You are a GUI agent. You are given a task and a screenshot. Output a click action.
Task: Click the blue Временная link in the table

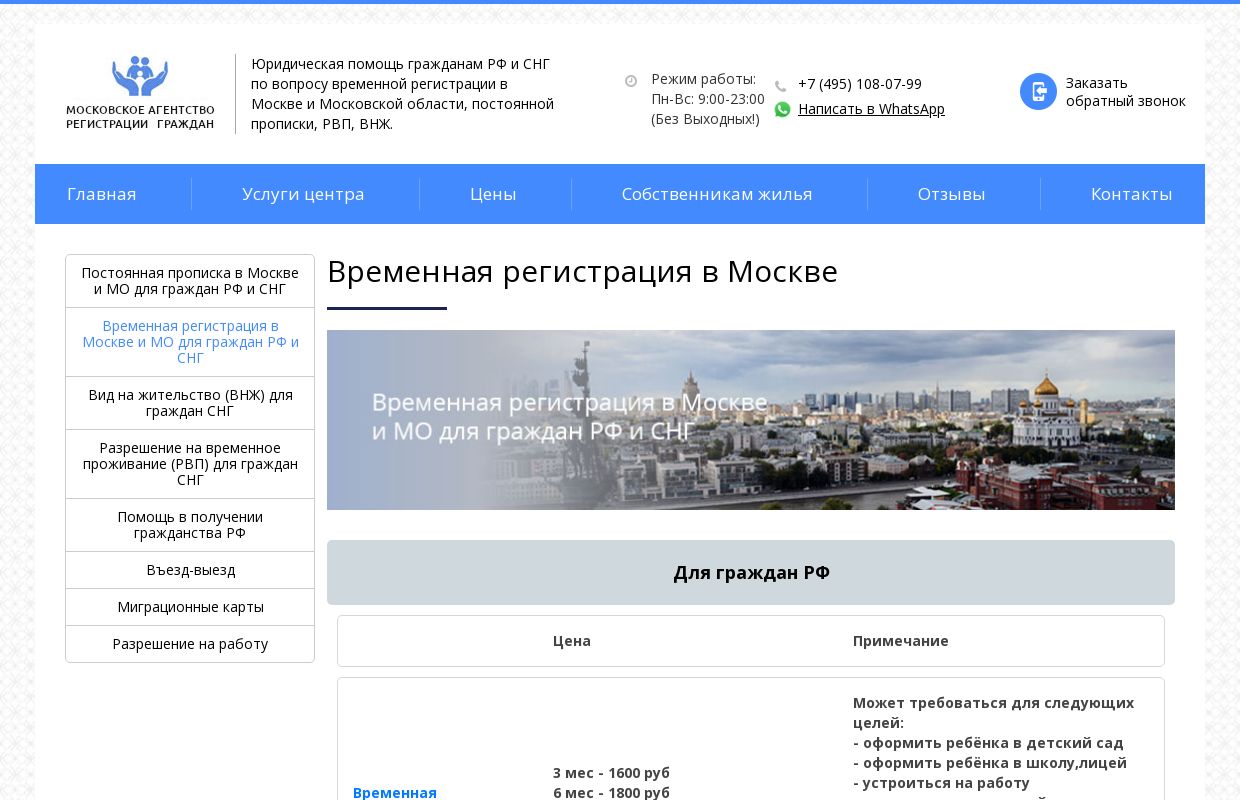click(394, 792)
